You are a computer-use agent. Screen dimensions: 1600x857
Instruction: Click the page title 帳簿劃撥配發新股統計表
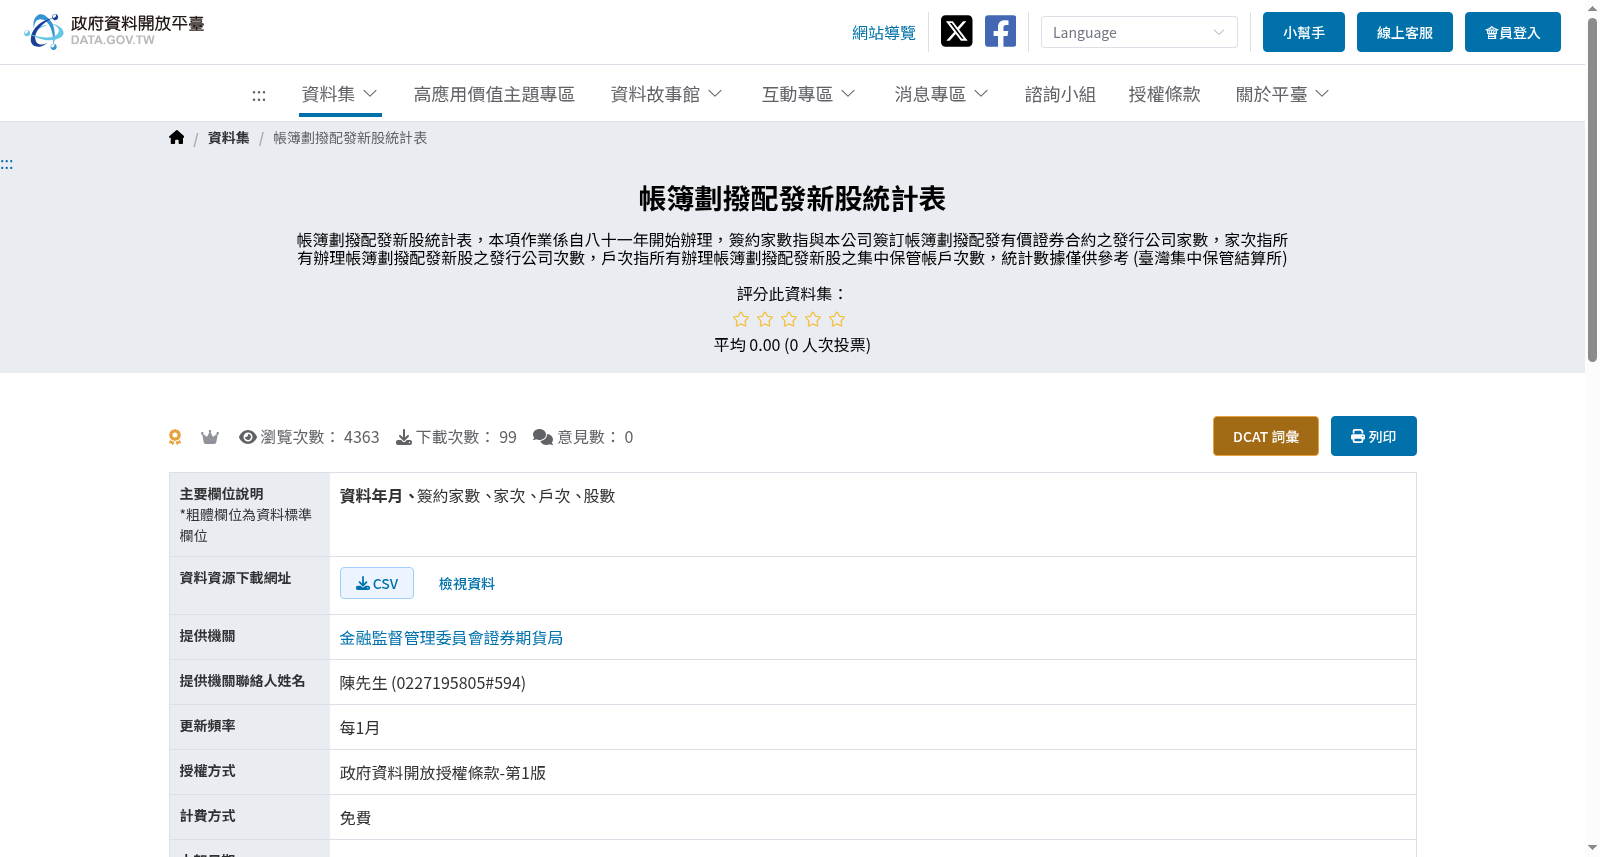792,199
